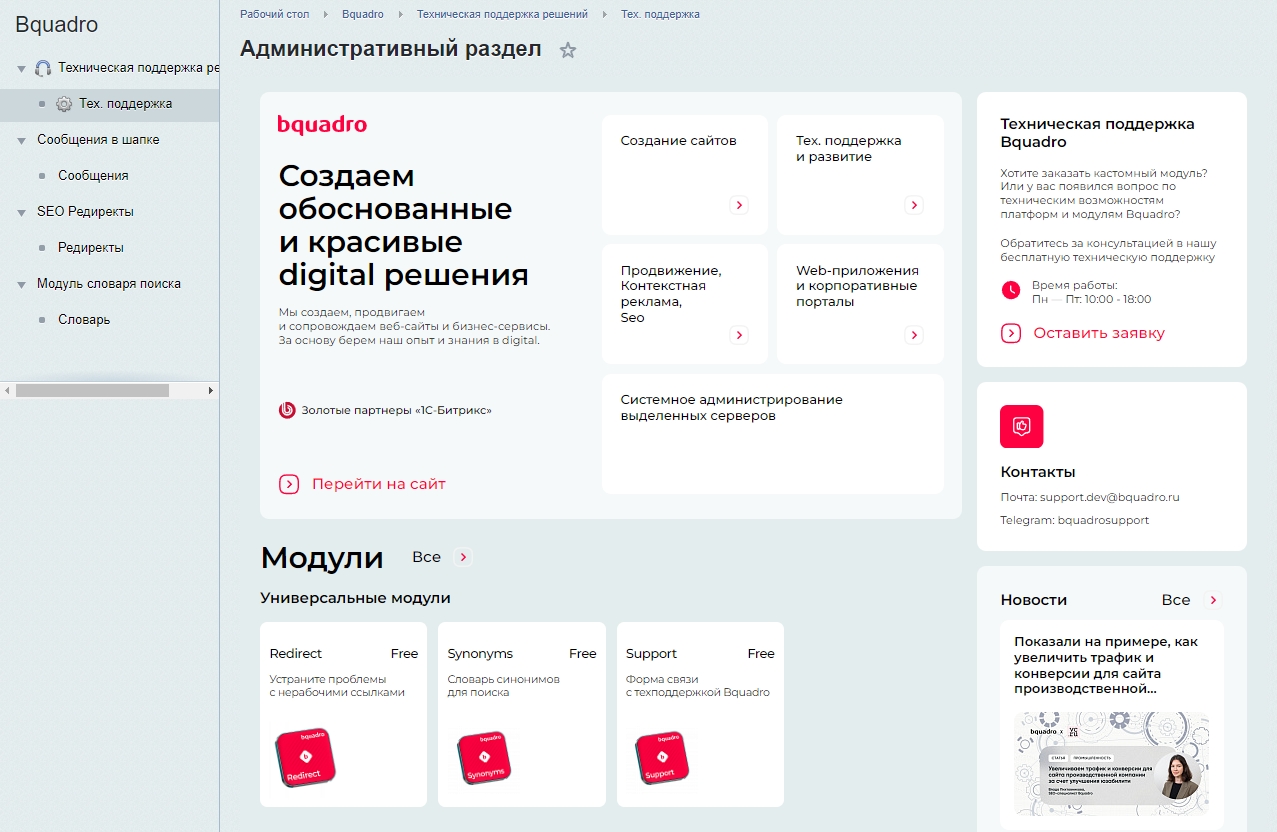Click arrow next to Модули Все
1277x832 pixels.
(x=462, y=557)
